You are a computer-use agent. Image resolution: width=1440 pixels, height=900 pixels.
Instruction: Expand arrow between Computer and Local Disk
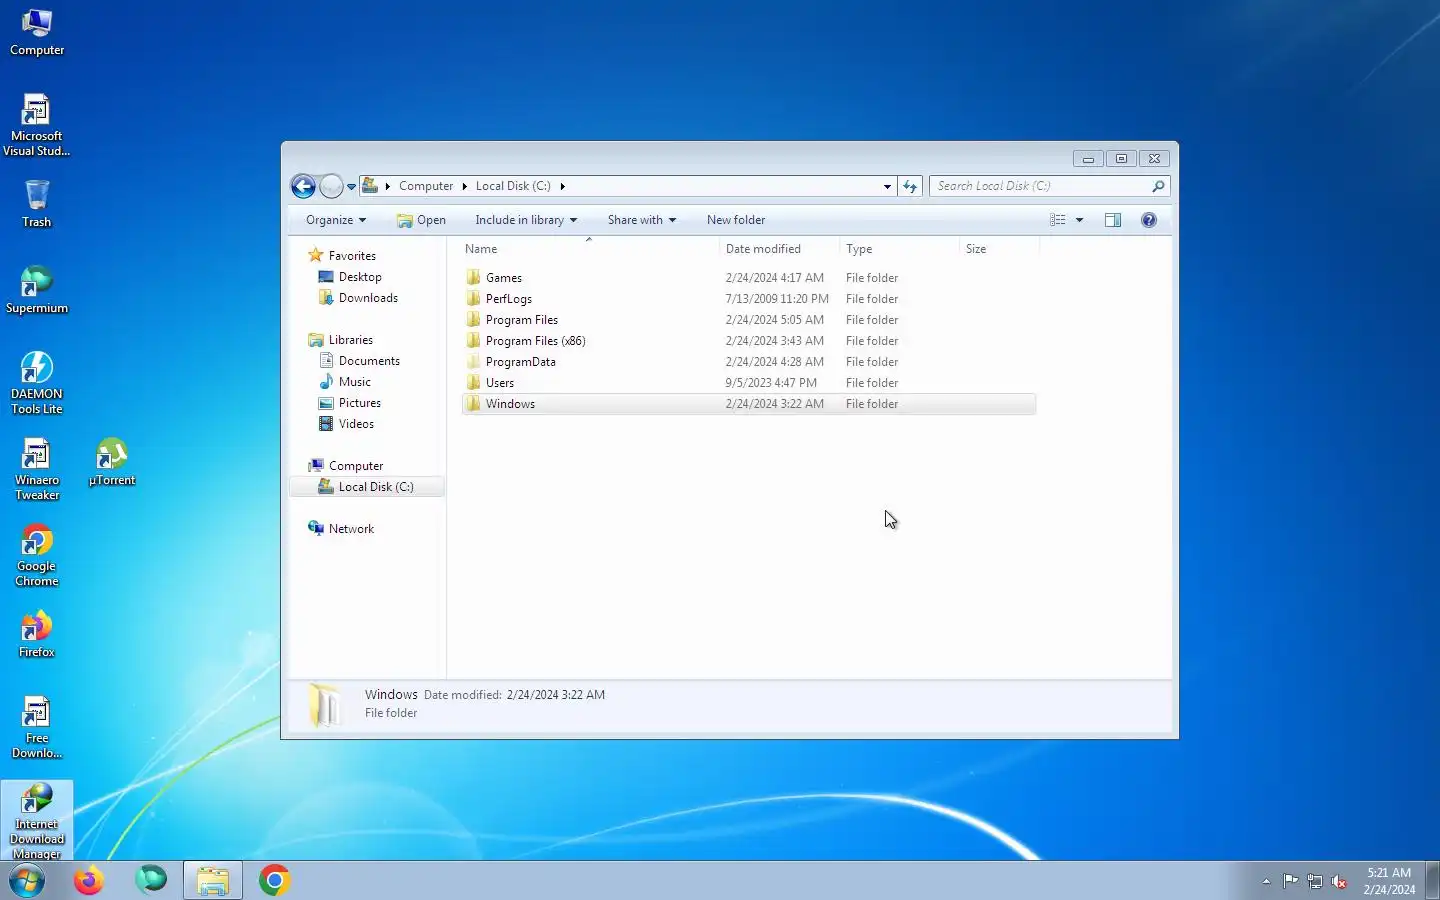coord(464,186)
